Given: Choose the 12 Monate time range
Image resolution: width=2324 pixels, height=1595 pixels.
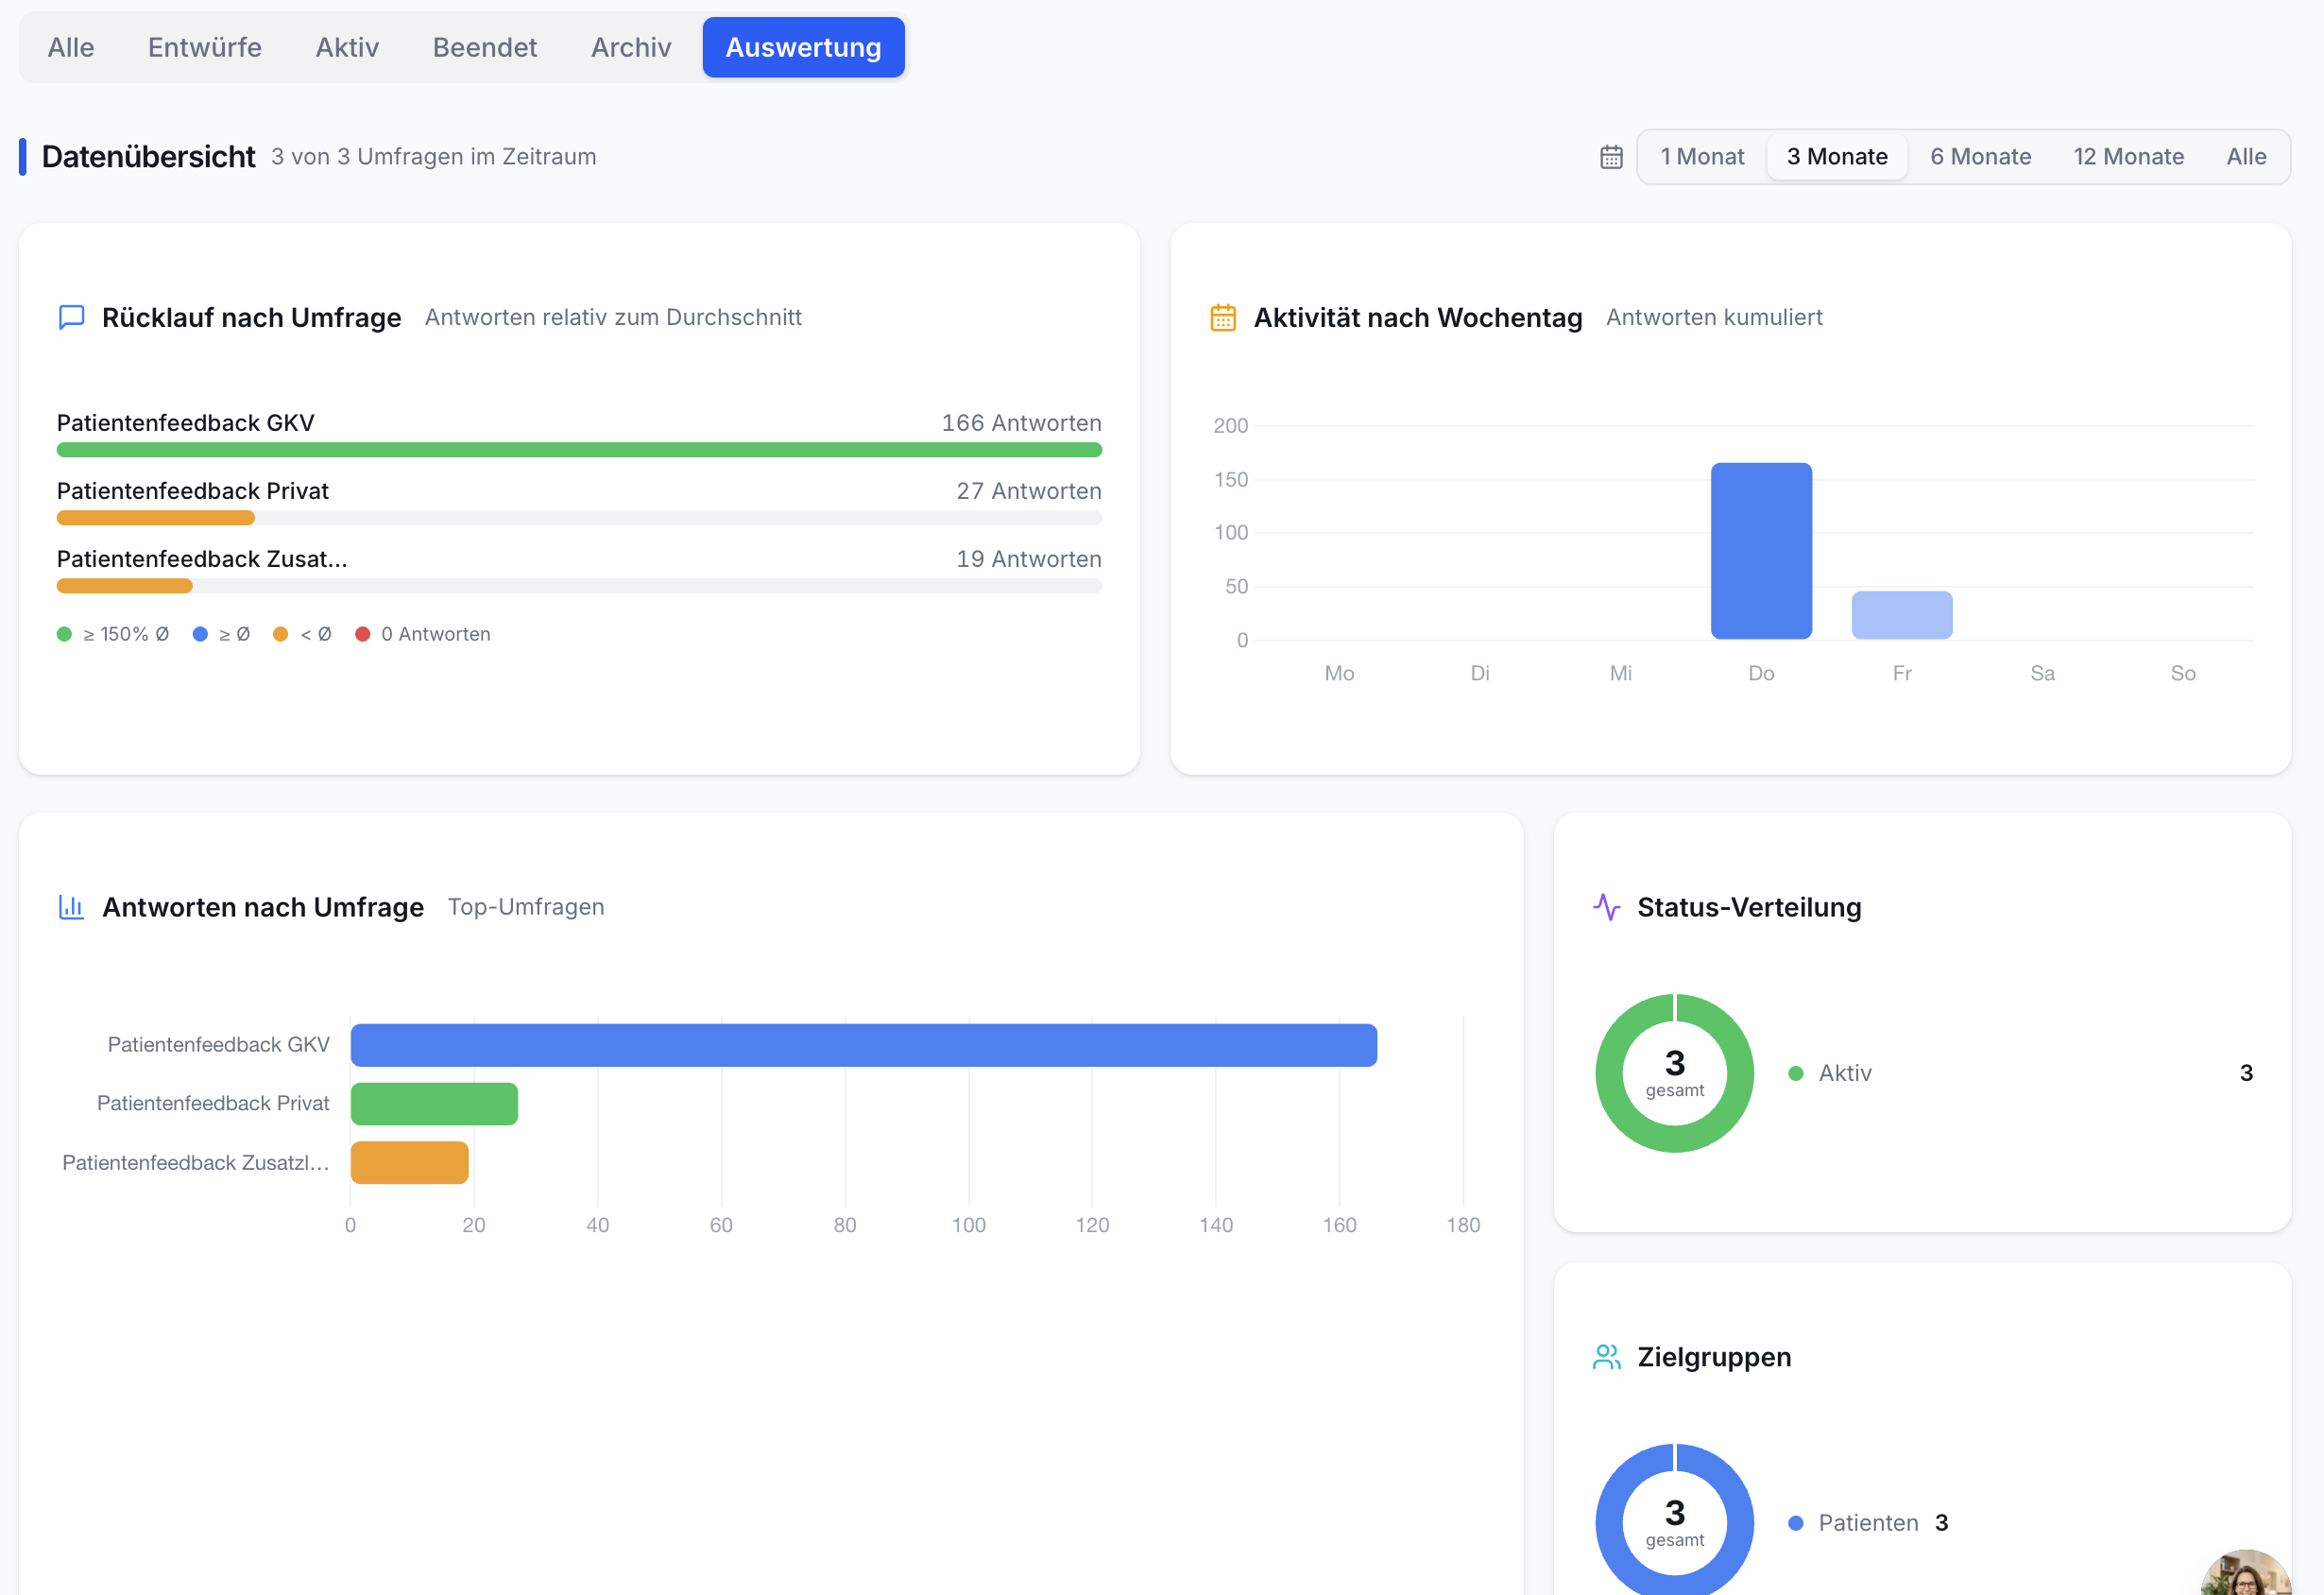Looking at the screenshot, I should pos(2128,157).
